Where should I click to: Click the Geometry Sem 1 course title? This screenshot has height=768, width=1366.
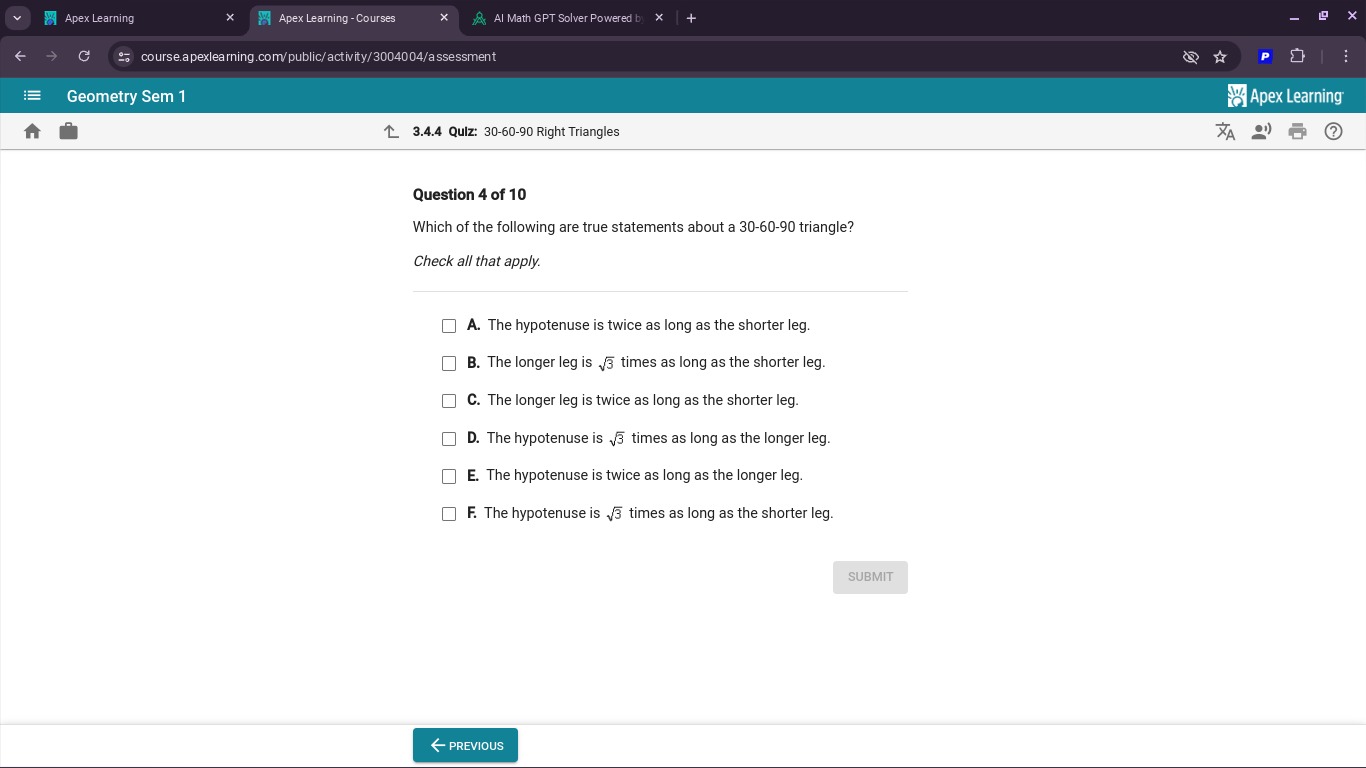126,96
